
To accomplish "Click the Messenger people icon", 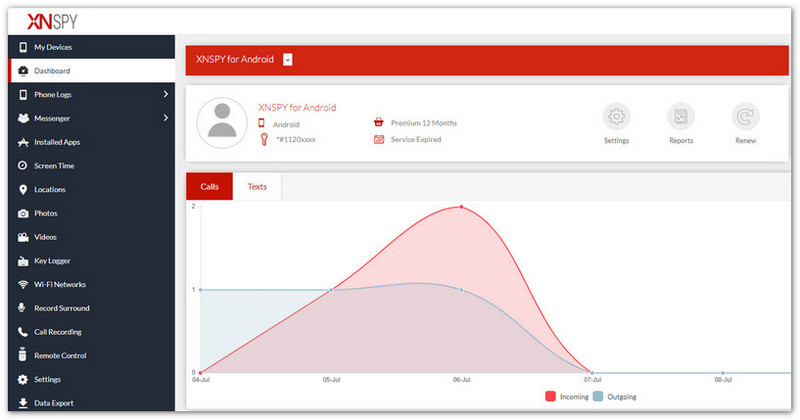I will pos(23,118).
